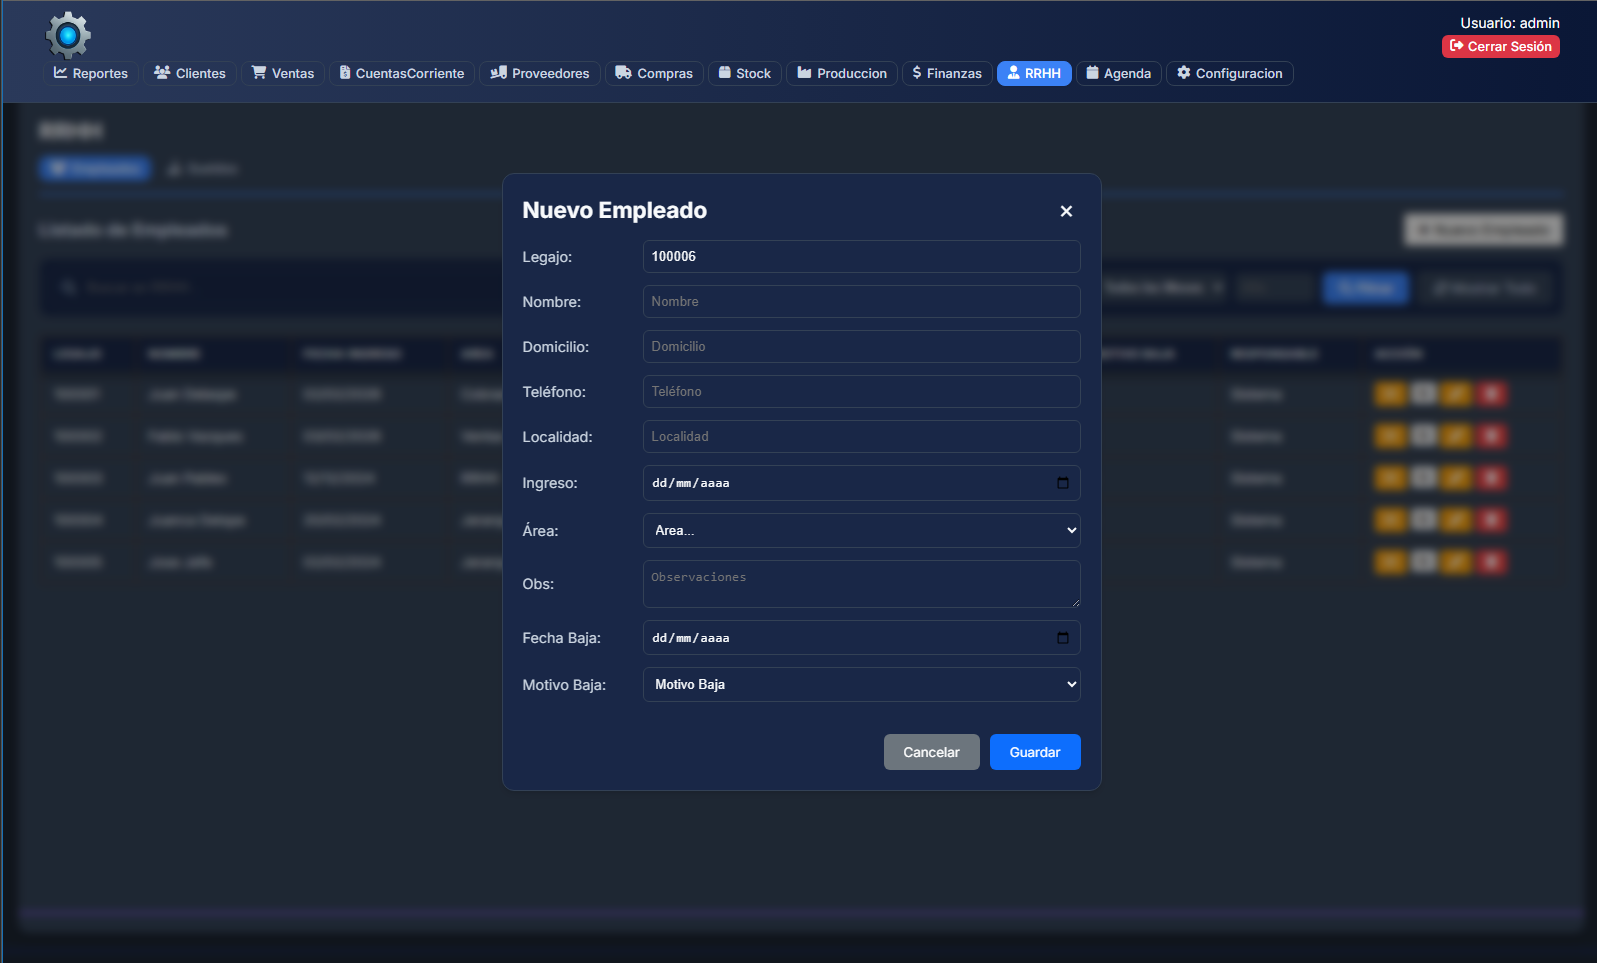Open Proveedores section
Viewport: 1597px width, 963px height.
540,73
